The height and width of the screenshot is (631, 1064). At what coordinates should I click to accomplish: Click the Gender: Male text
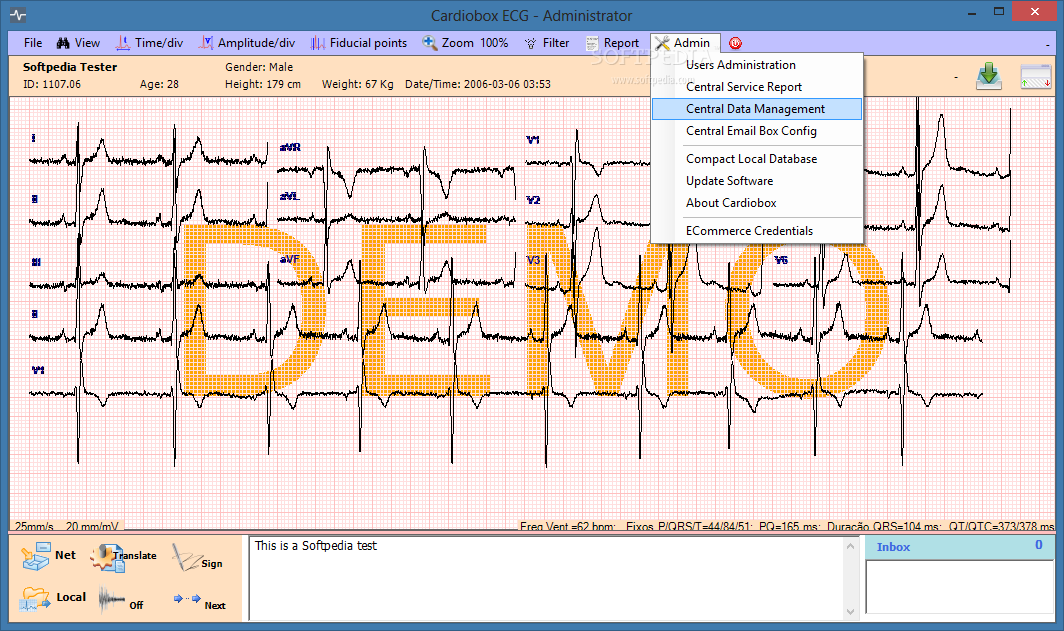259,67
